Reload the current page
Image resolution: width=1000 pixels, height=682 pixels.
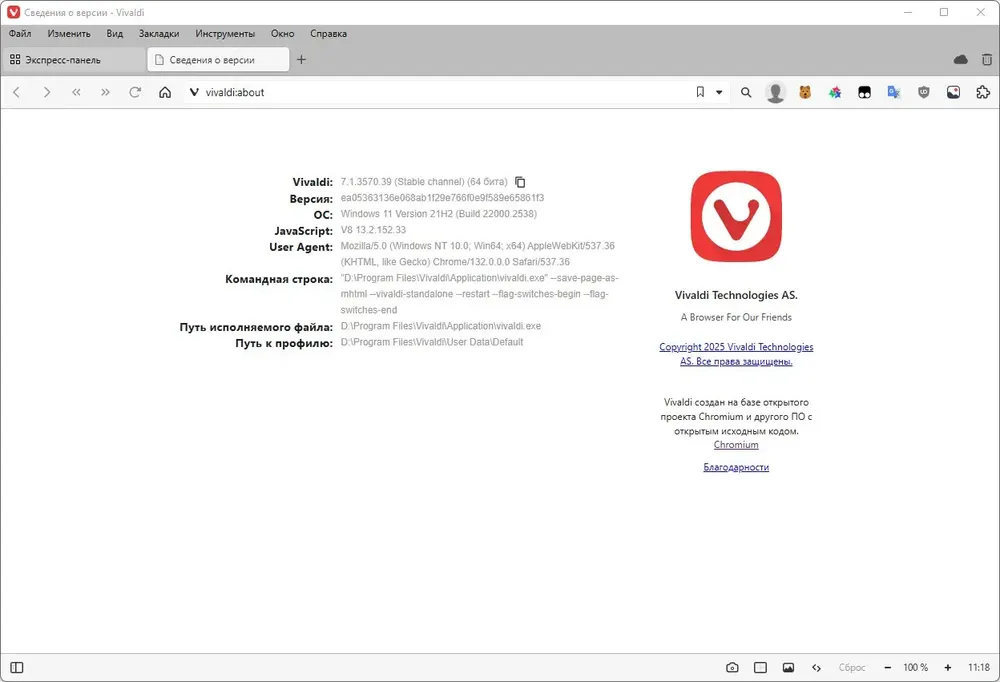(135, 93)
